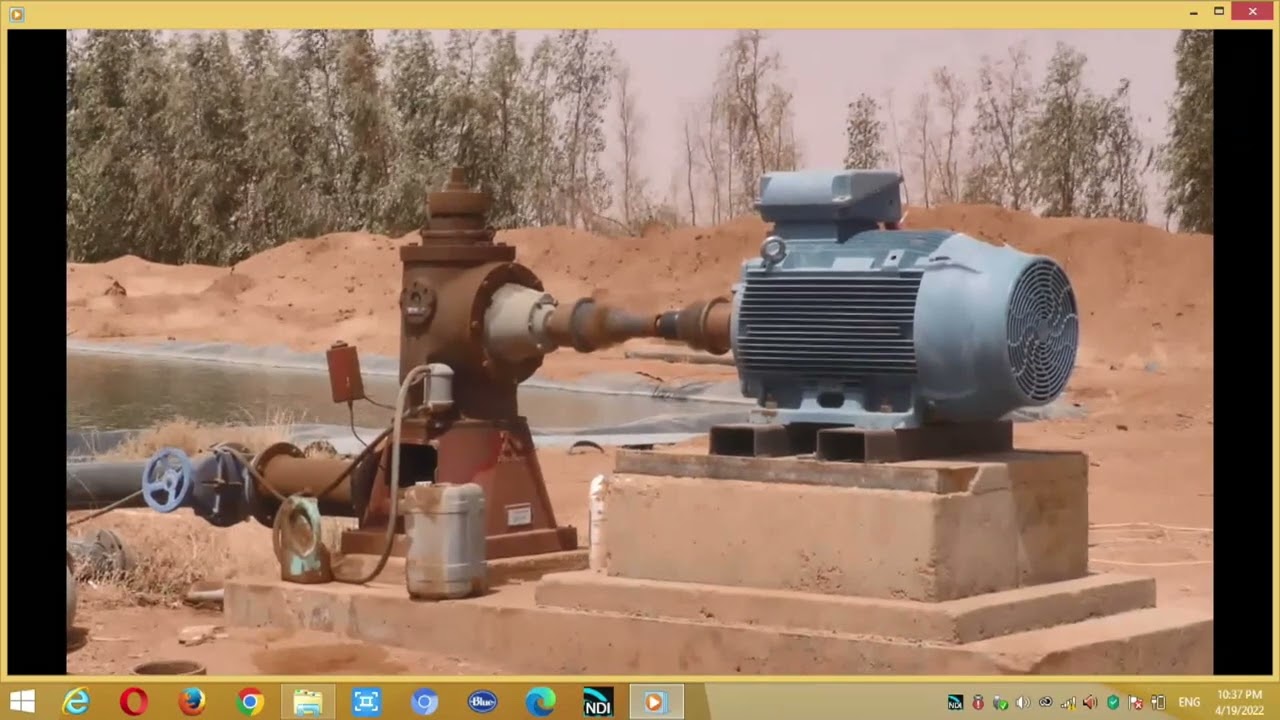
Task: Click the Creative Cloud tray icon
Action: coord(1046,702)
